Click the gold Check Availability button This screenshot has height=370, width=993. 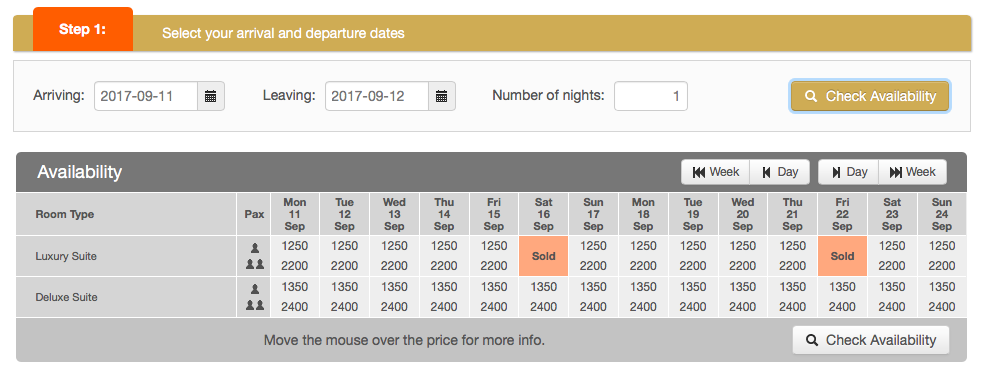[870, 96]
